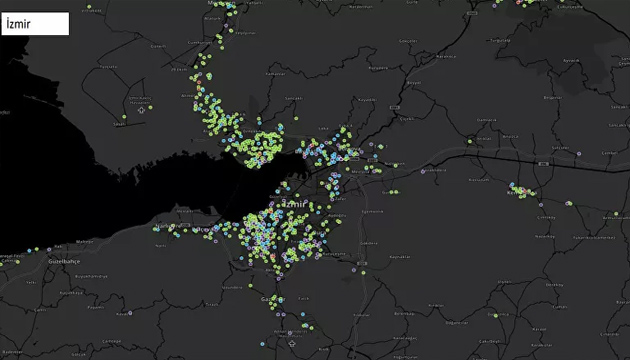Image resolution: width=630 pixels, height=360 pixels.
Task: Click the large İzmir city label
Action: (294, 204)
